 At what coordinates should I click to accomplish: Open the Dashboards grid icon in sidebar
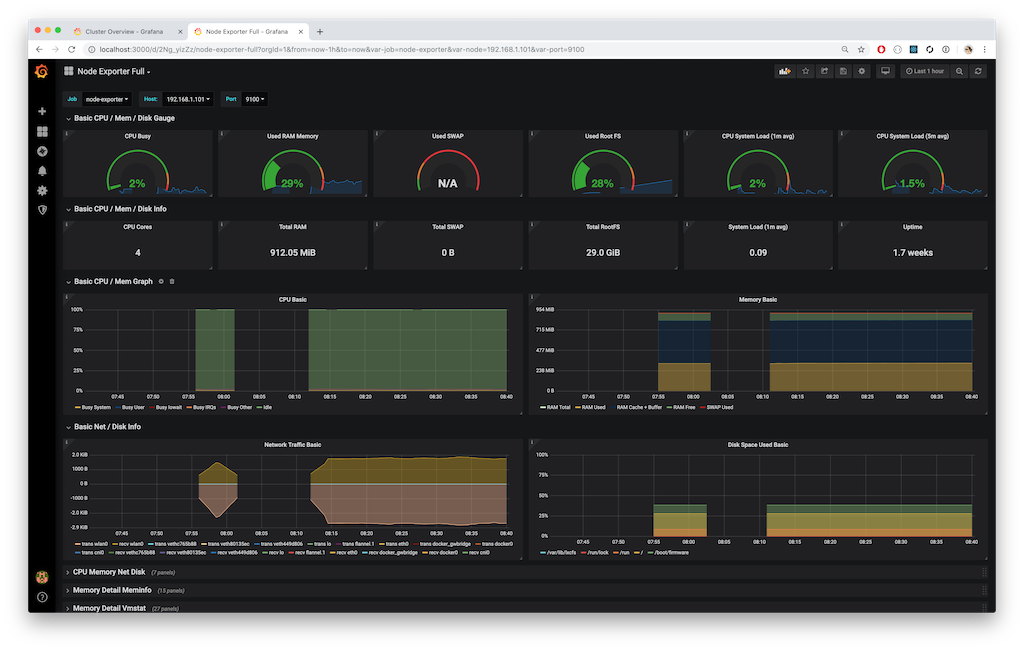(42, 131)
